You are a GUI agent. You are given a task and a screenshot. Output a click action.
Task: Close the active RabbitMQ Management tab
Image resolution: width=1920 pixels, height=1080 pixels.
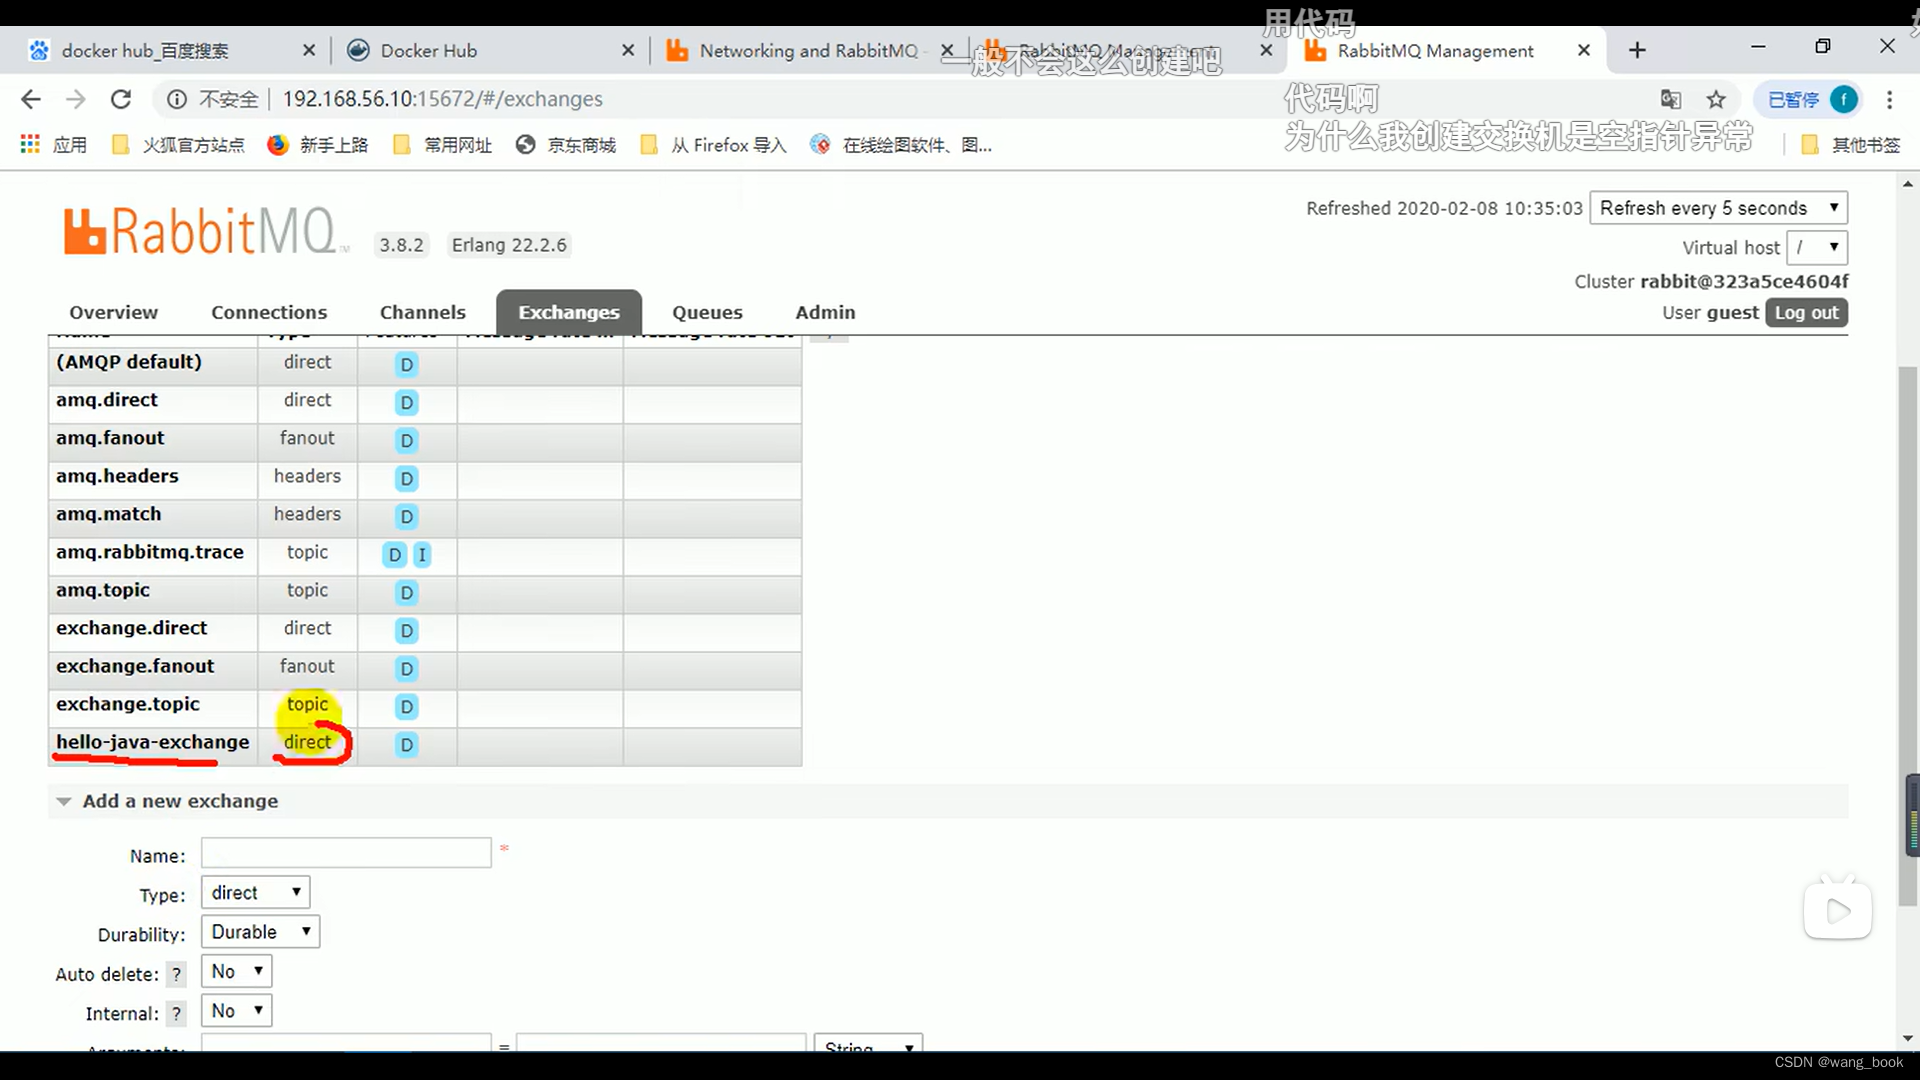coord(1584,50)
